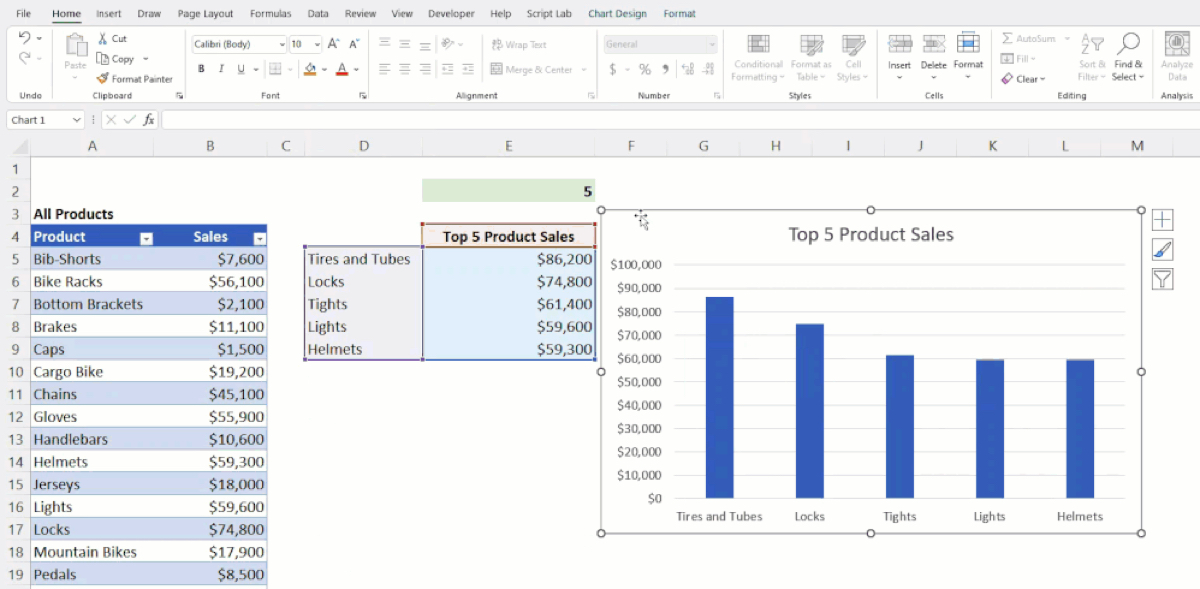This screenshot has height=589, width=1200.
Task: Click the Chart Filters funnel icon
Action: [x=1162, y=279]
